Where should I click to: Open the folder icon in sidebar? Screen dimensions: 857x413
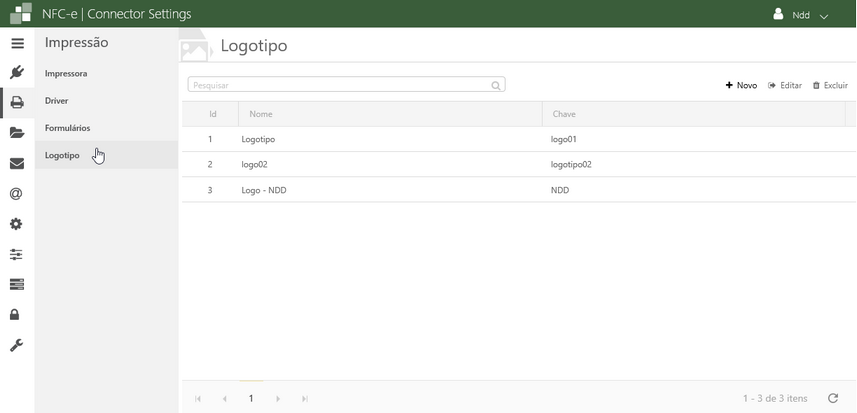[x=17, y=133]
